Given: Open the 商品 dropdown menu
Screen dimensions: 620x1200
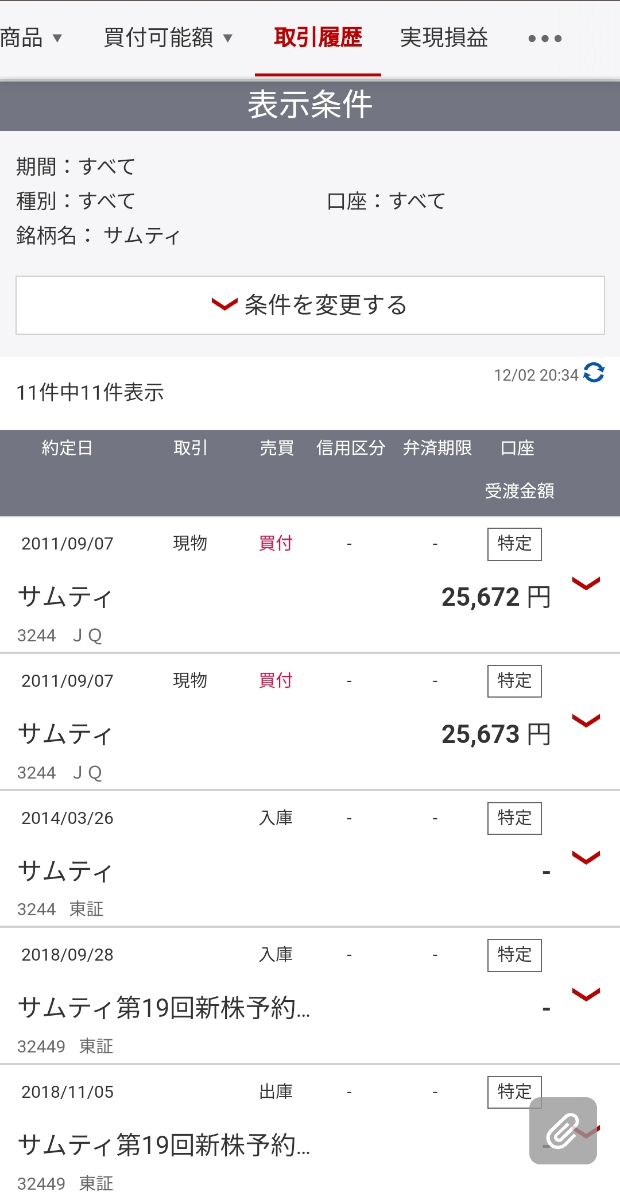Looking at the screenshot, I should pos(30,38).
